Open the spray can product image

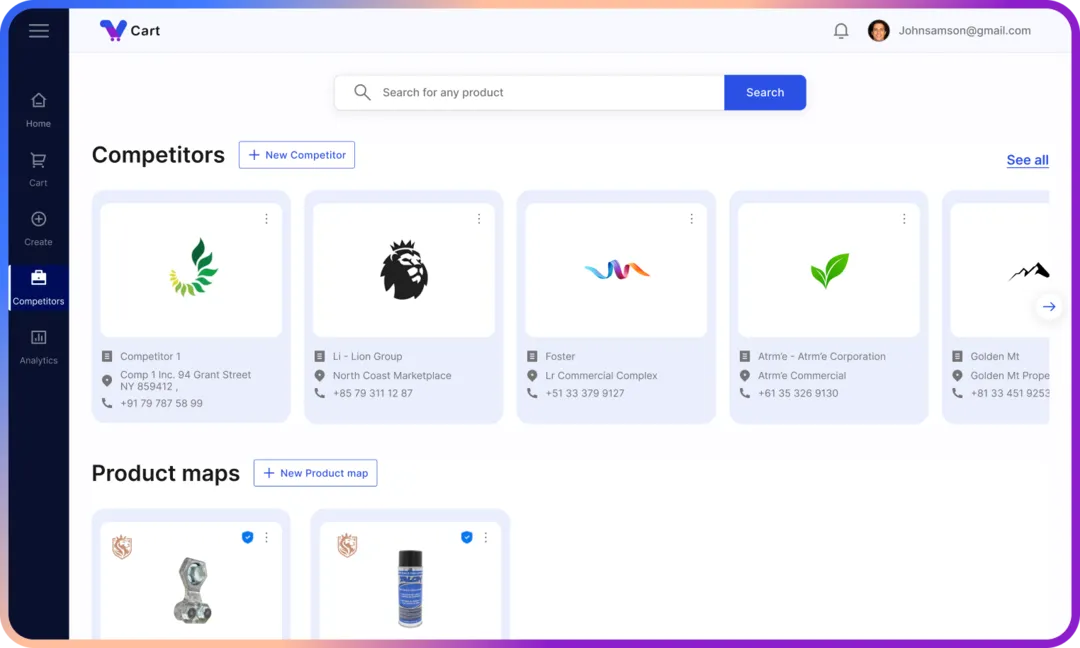tap(410, 589)
